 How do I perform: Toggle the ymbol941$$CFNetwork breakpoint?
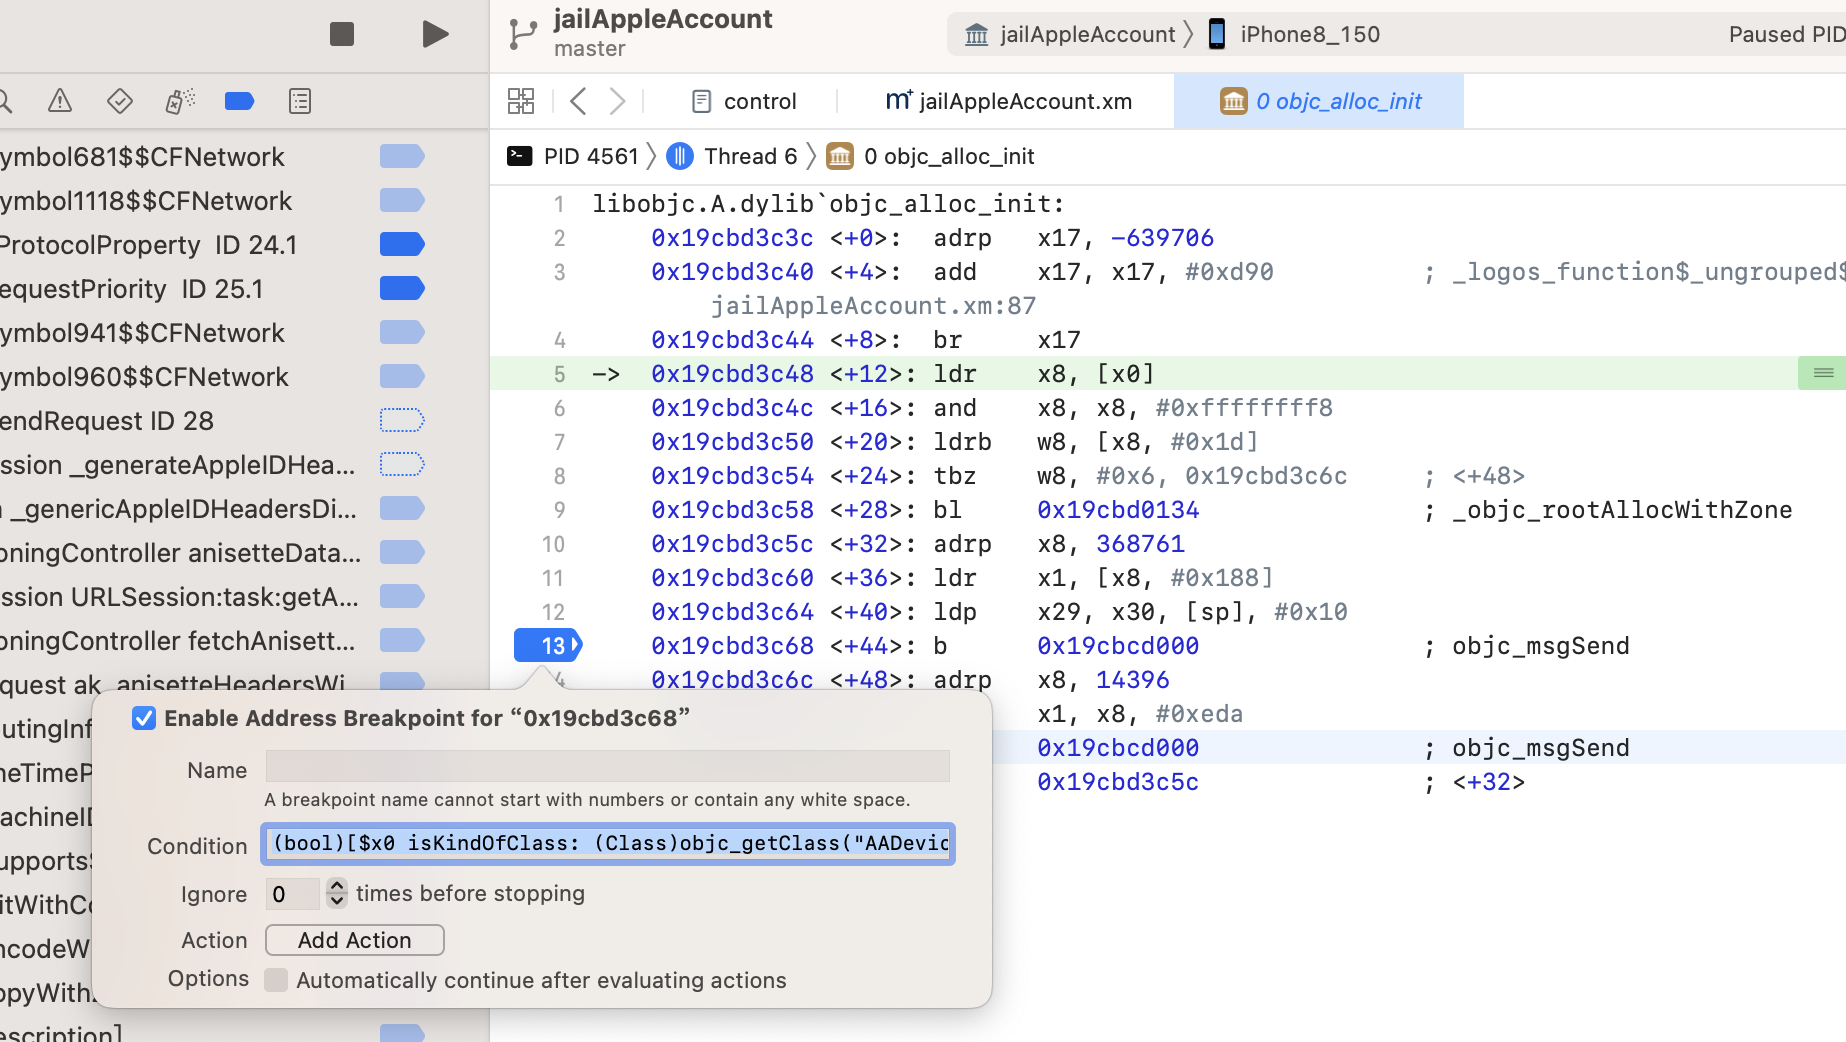(x=402, y=332)
